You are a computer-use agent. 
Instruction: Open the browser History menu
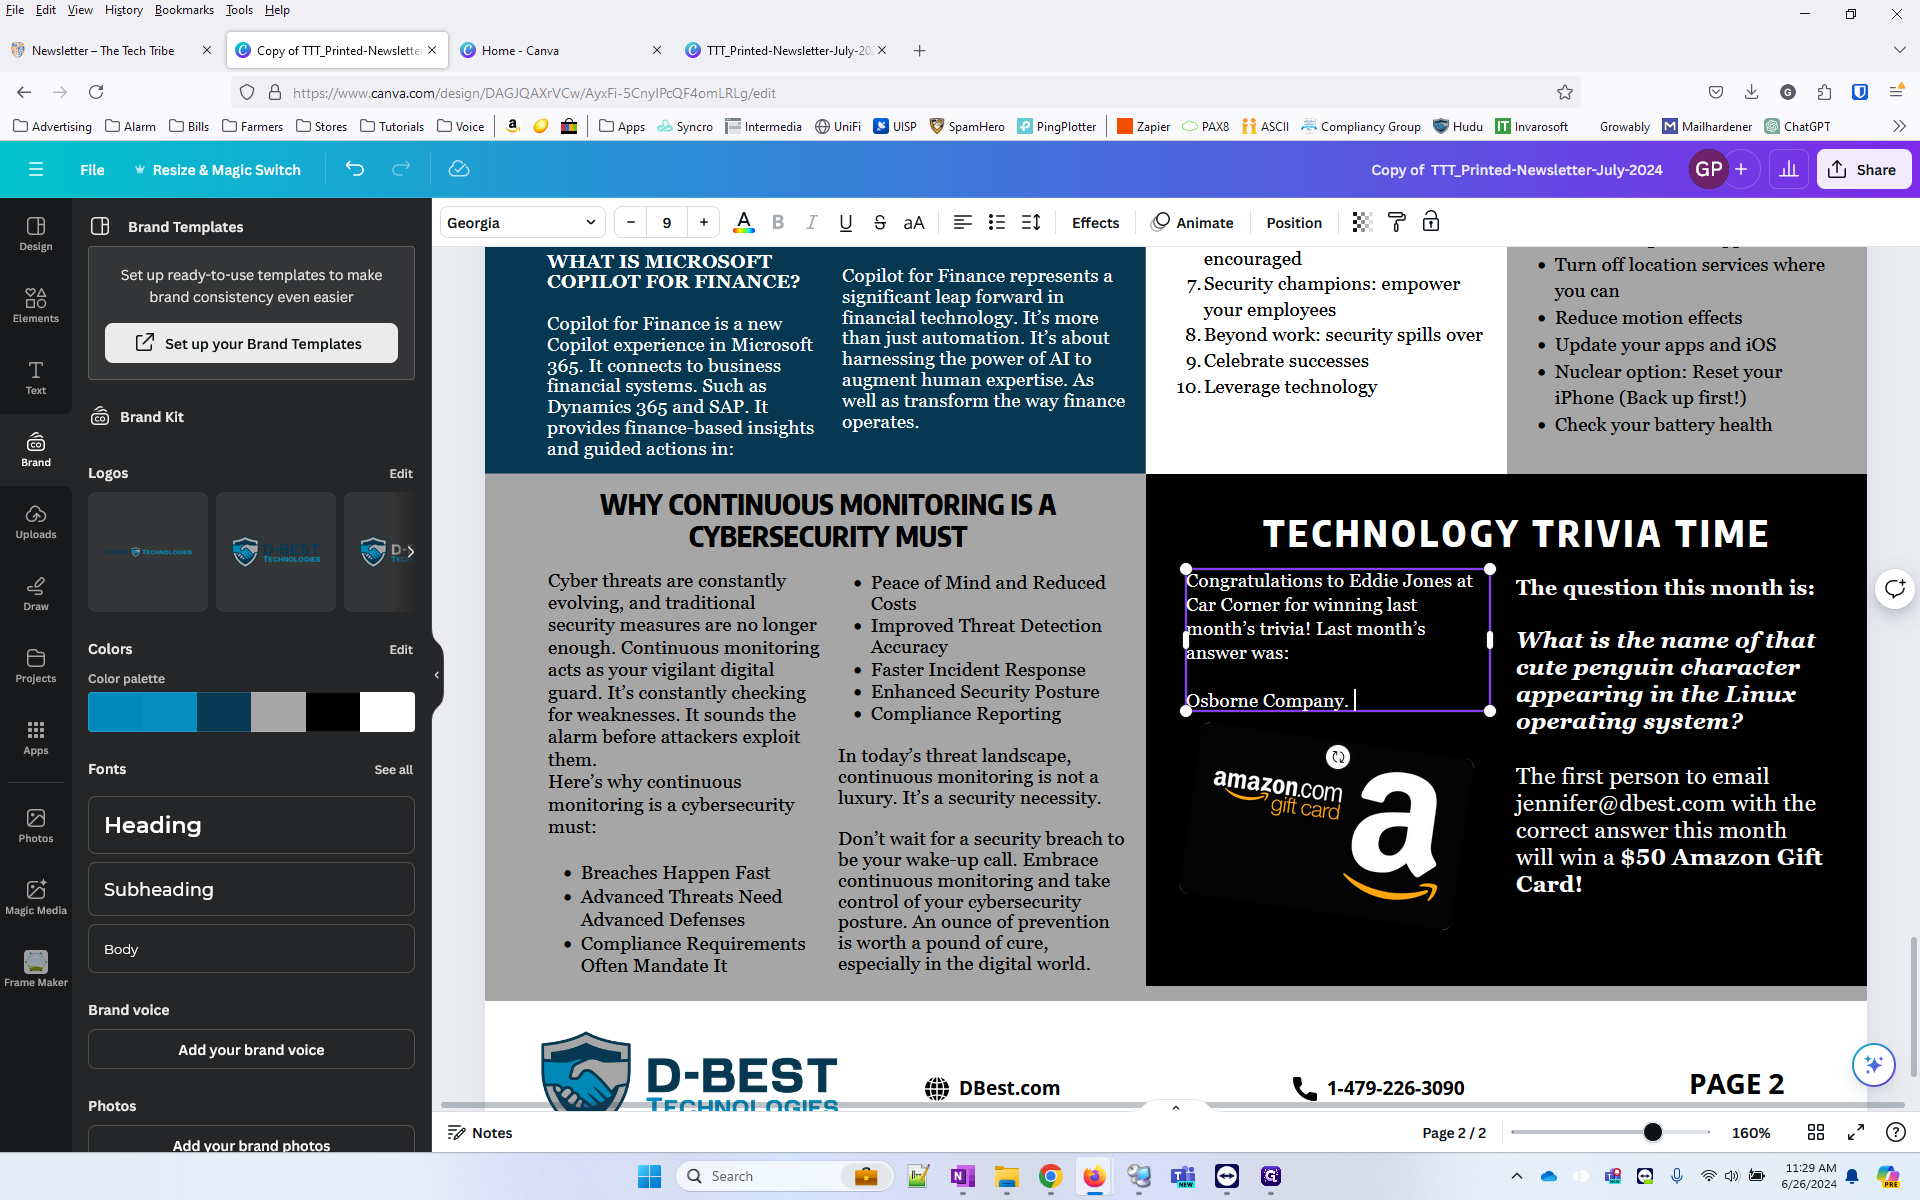click(x=124, y=10)
